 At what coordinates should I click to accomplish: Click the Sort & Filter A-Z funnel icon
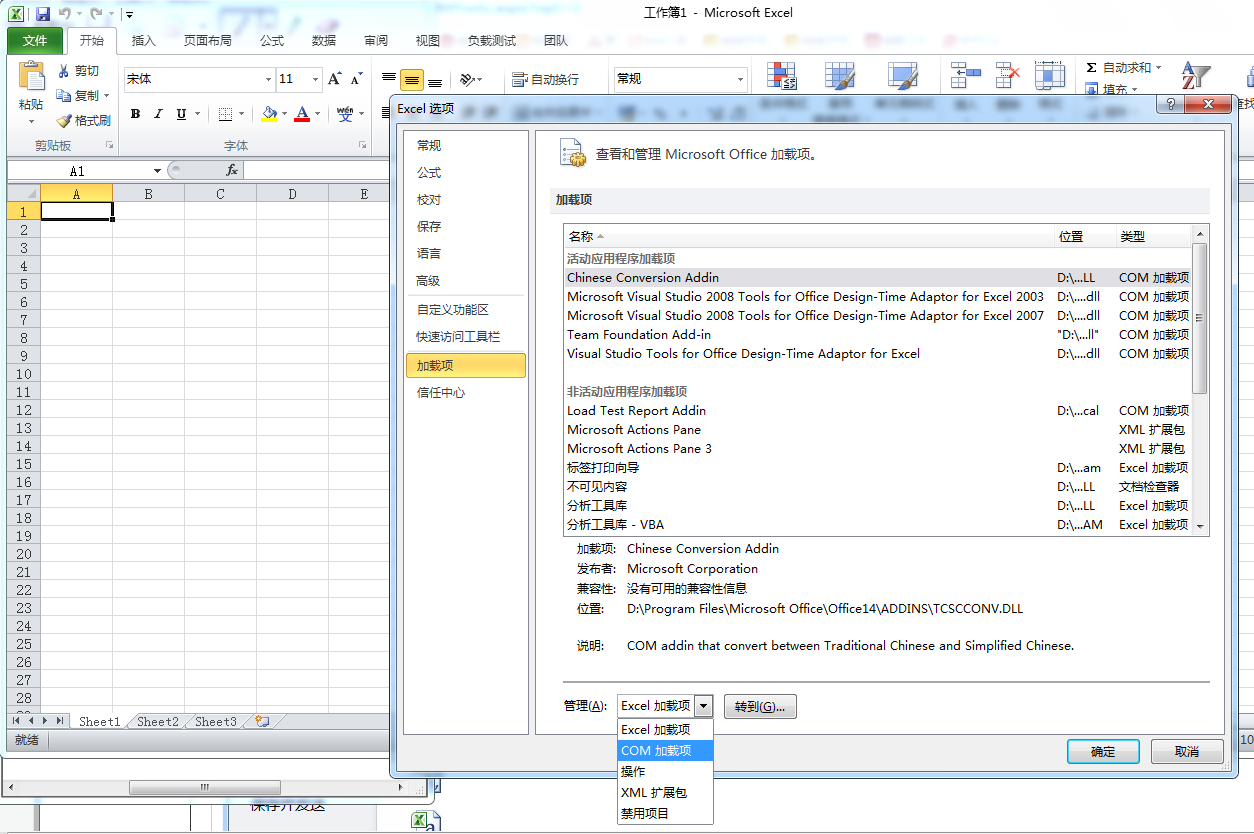click(1196, 76)
